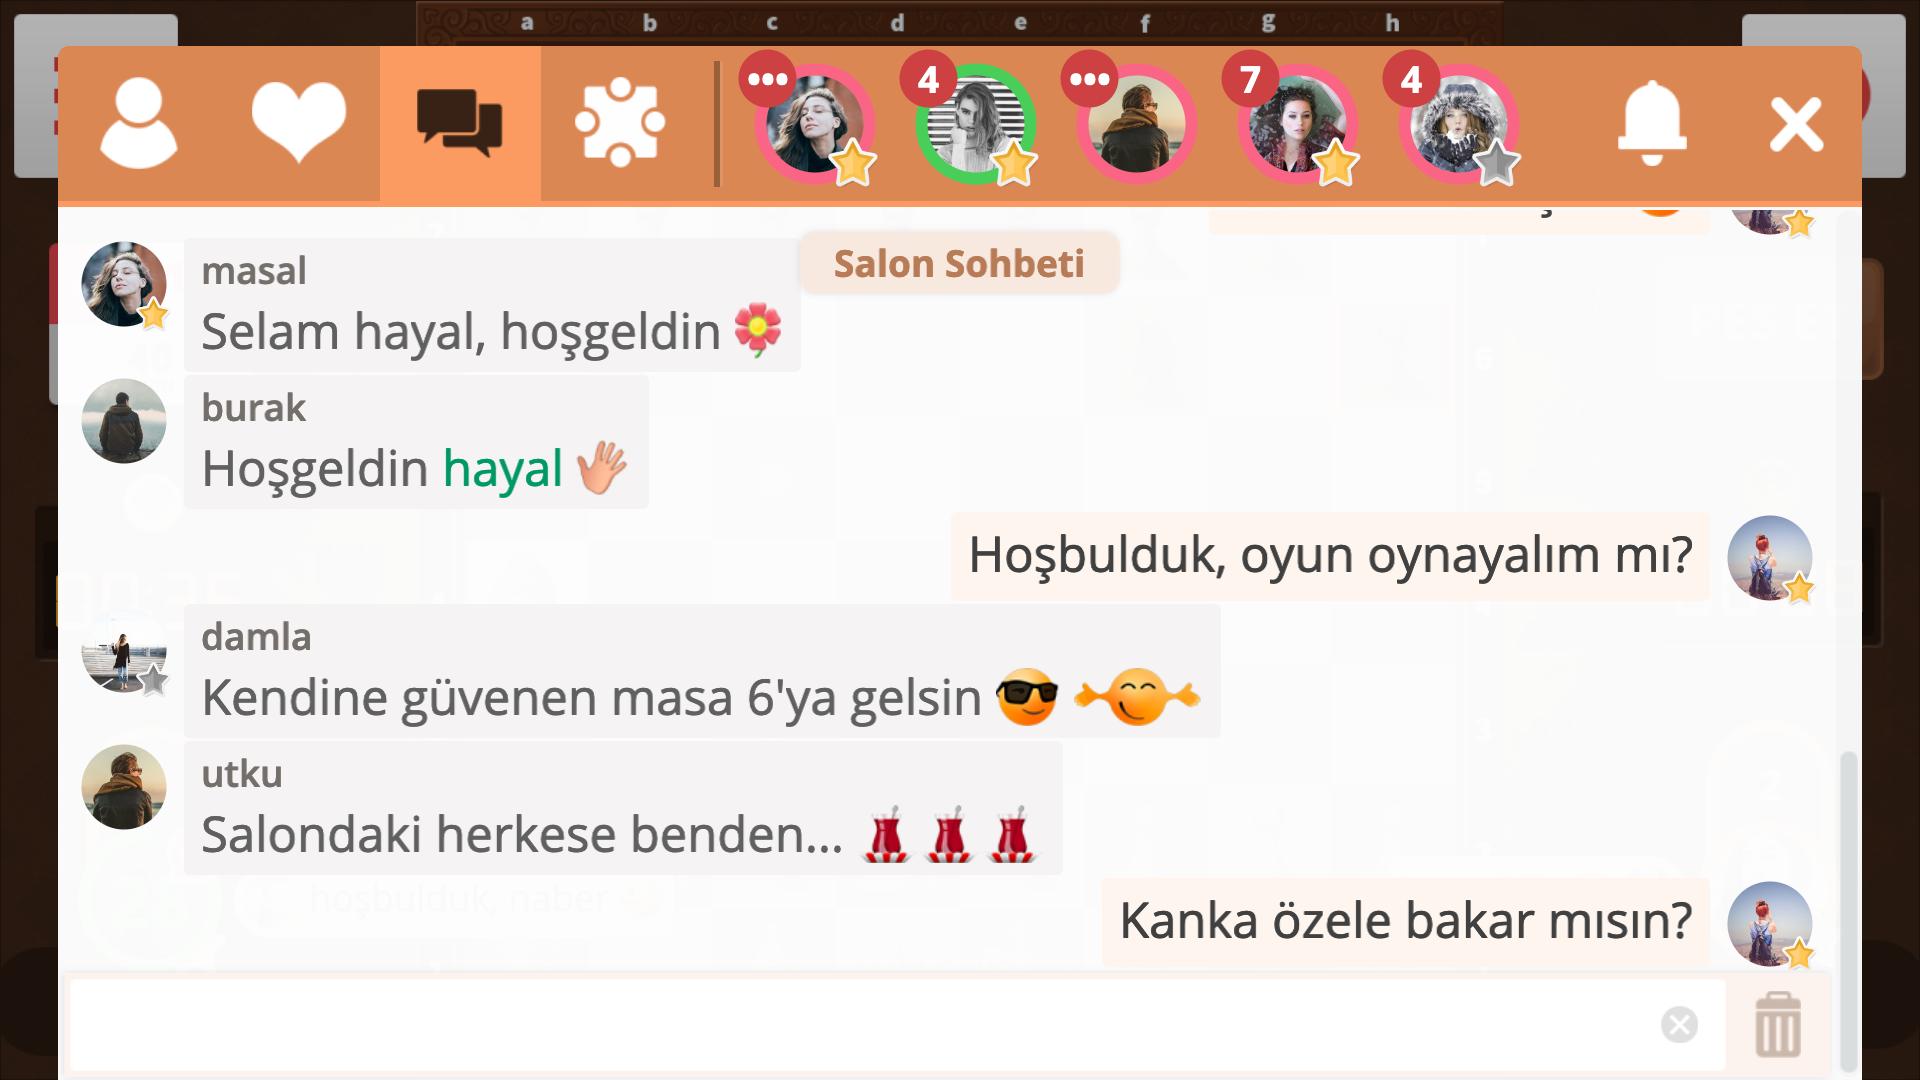Screen dimensions: 1920x1080
Task: Click the green hayal mention link
Action: (503, 468)
